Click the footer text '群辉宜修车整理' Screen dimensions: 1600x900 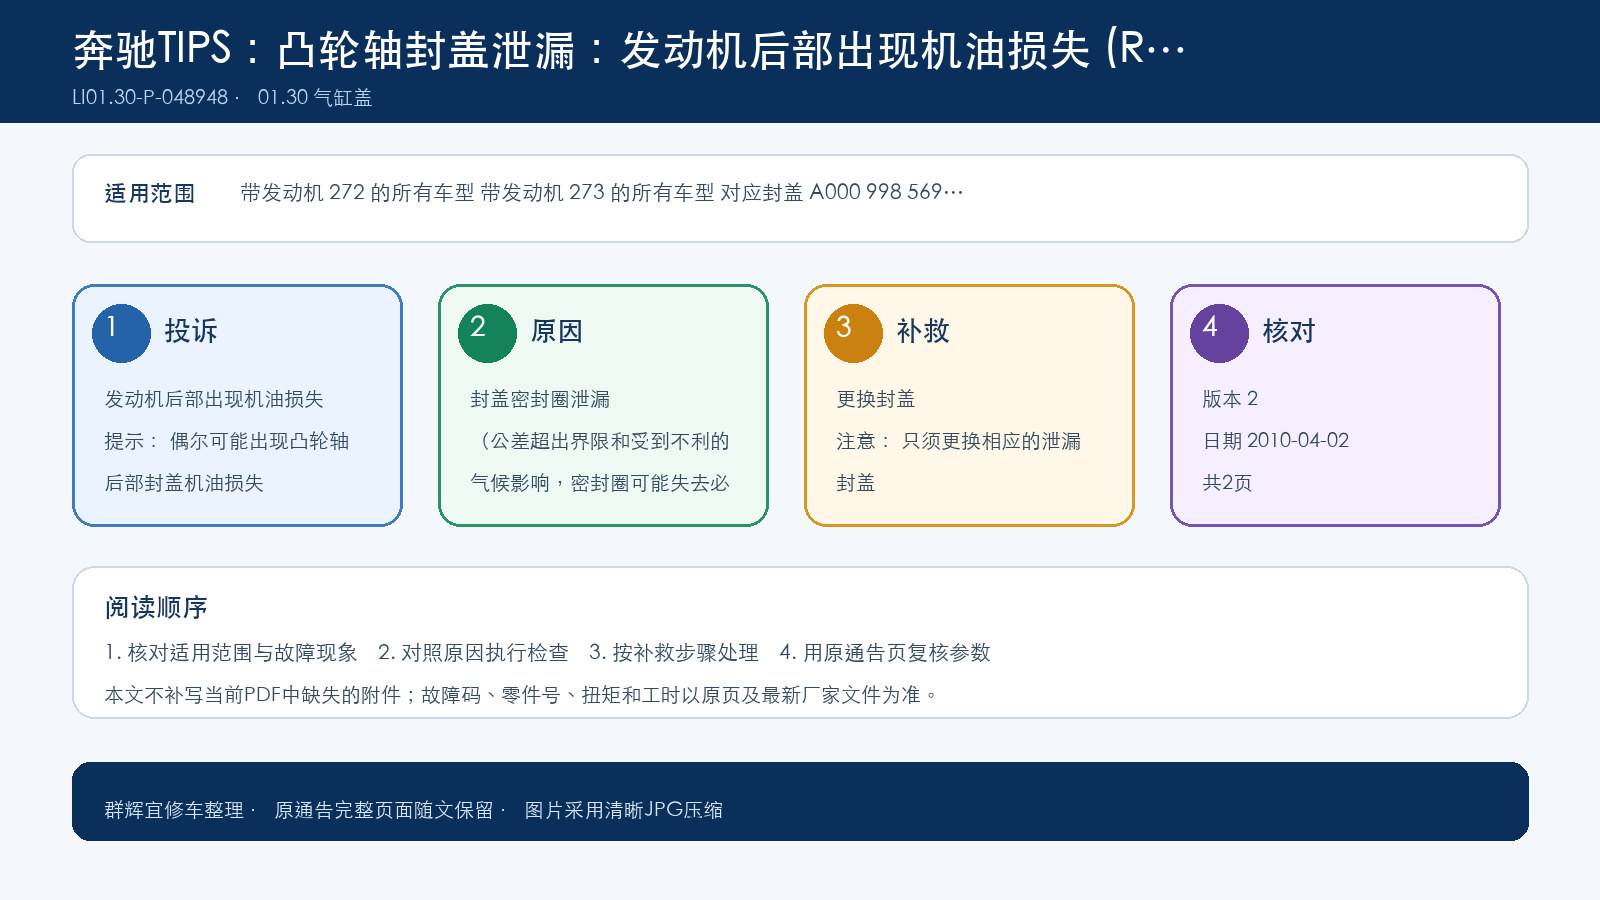point(174,810)
